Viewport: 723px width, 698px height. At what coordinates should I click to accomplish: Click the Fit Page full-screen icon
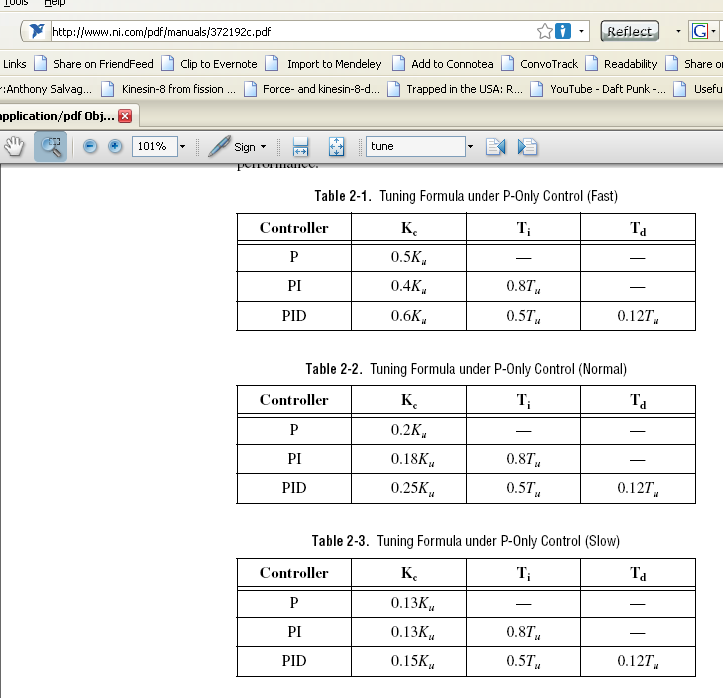[x=336, y=147]
